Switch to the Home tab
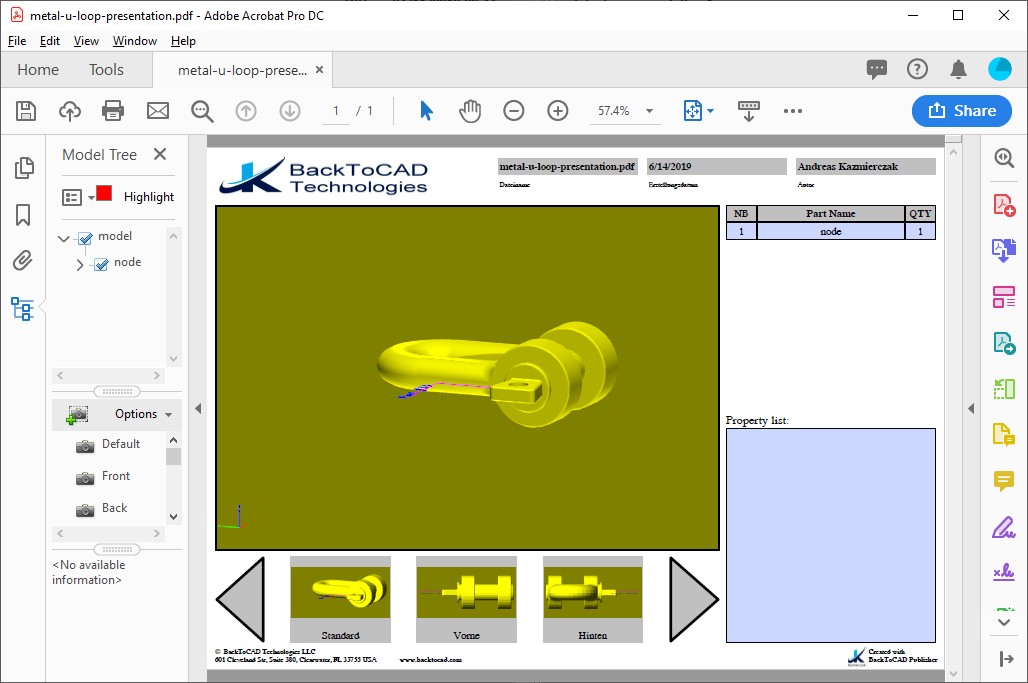 point(38,69)
